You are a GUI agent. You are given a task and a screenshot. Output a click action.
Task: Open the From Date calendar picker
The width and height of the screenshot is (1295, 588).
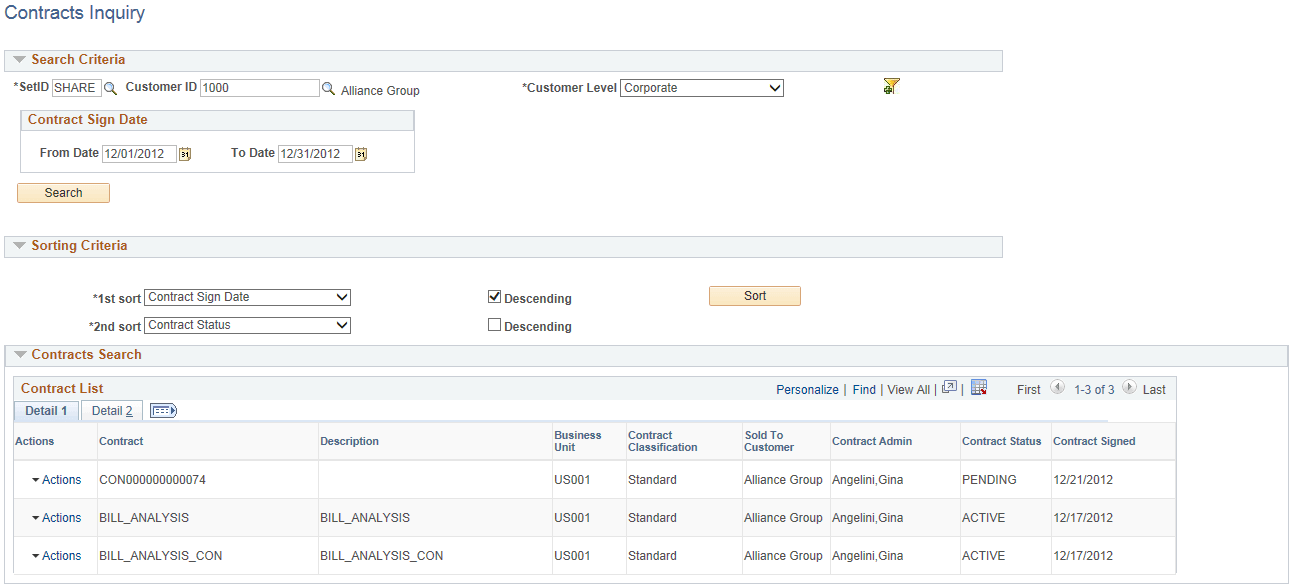pyautogui.click(x=184, y=154)
